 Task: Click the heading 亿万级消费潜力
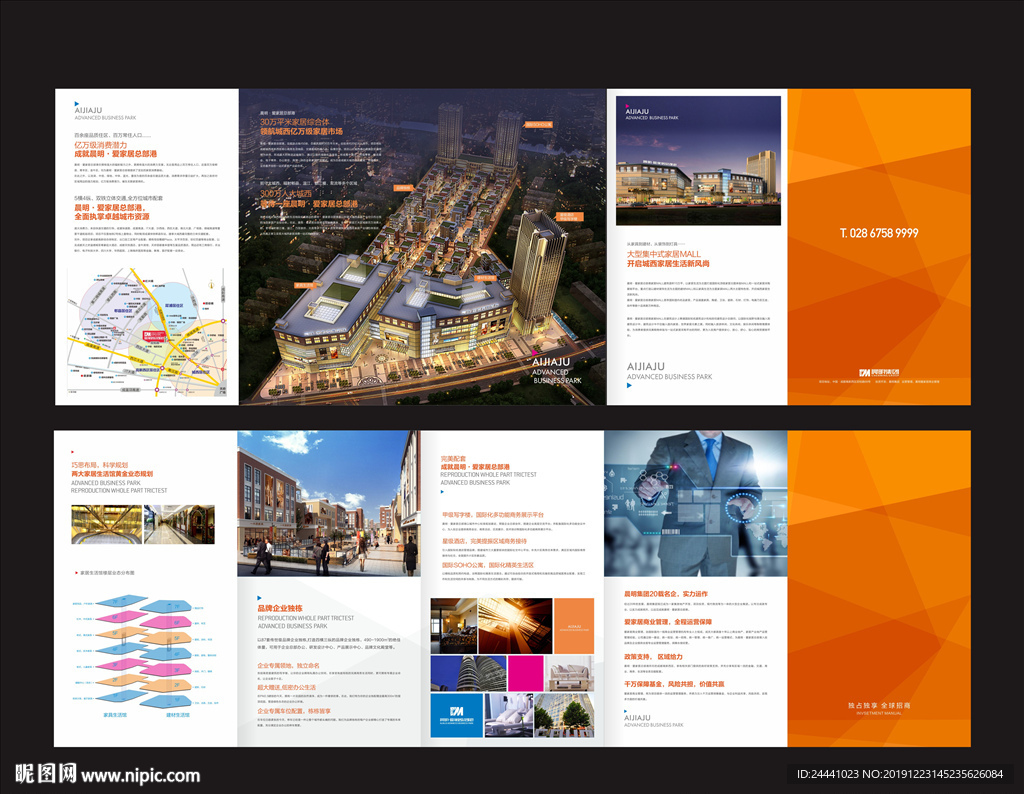coord(101,145)
